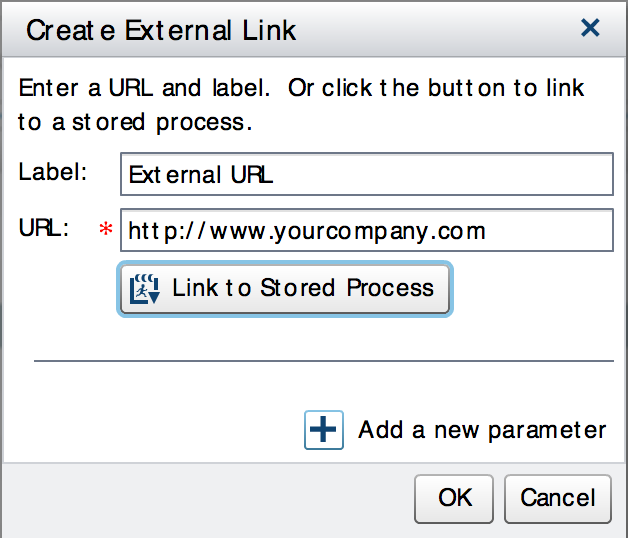Viewport: 628px width, 538px height.
Task: Confirm with the OK button
Action: click(455, 498)
